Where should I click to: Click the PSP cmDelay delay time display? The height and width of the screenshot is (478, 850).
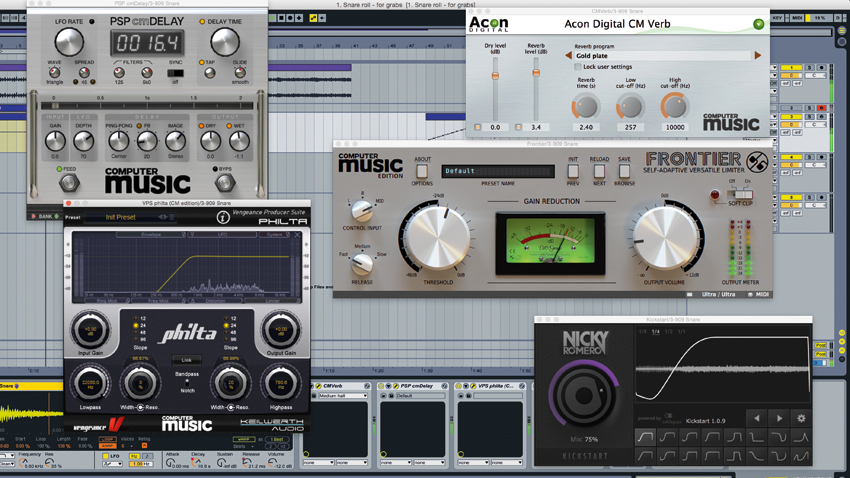coord(147,43)
